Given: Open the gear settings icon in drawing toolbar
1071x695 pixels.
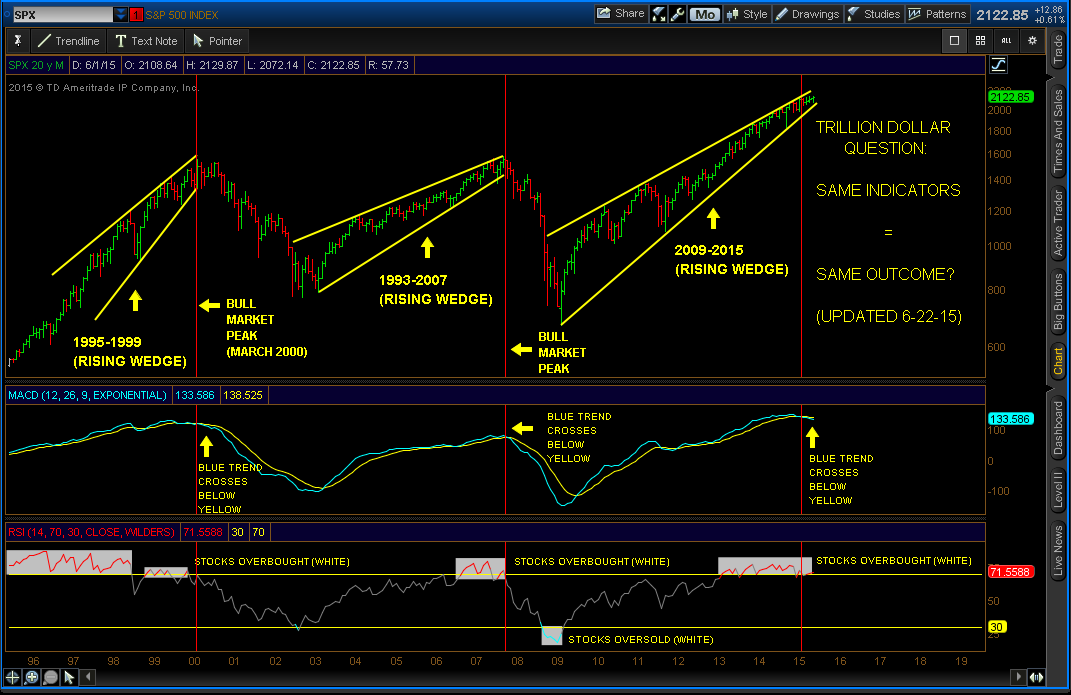Looking at the screenshot, I should [1032, 41].
